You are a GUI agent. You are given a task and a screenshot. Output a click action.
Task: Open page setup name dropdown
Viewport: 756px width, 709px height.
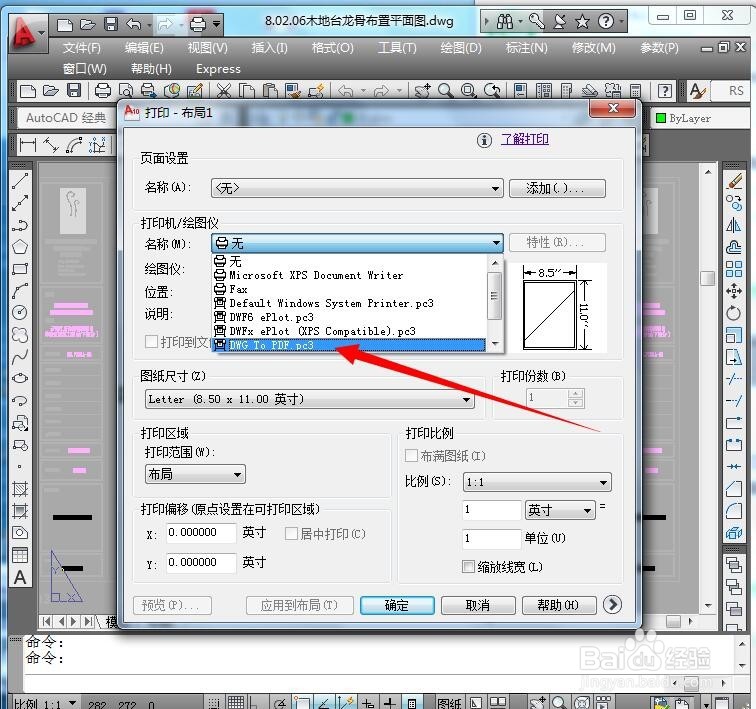(x=357, y=188)
